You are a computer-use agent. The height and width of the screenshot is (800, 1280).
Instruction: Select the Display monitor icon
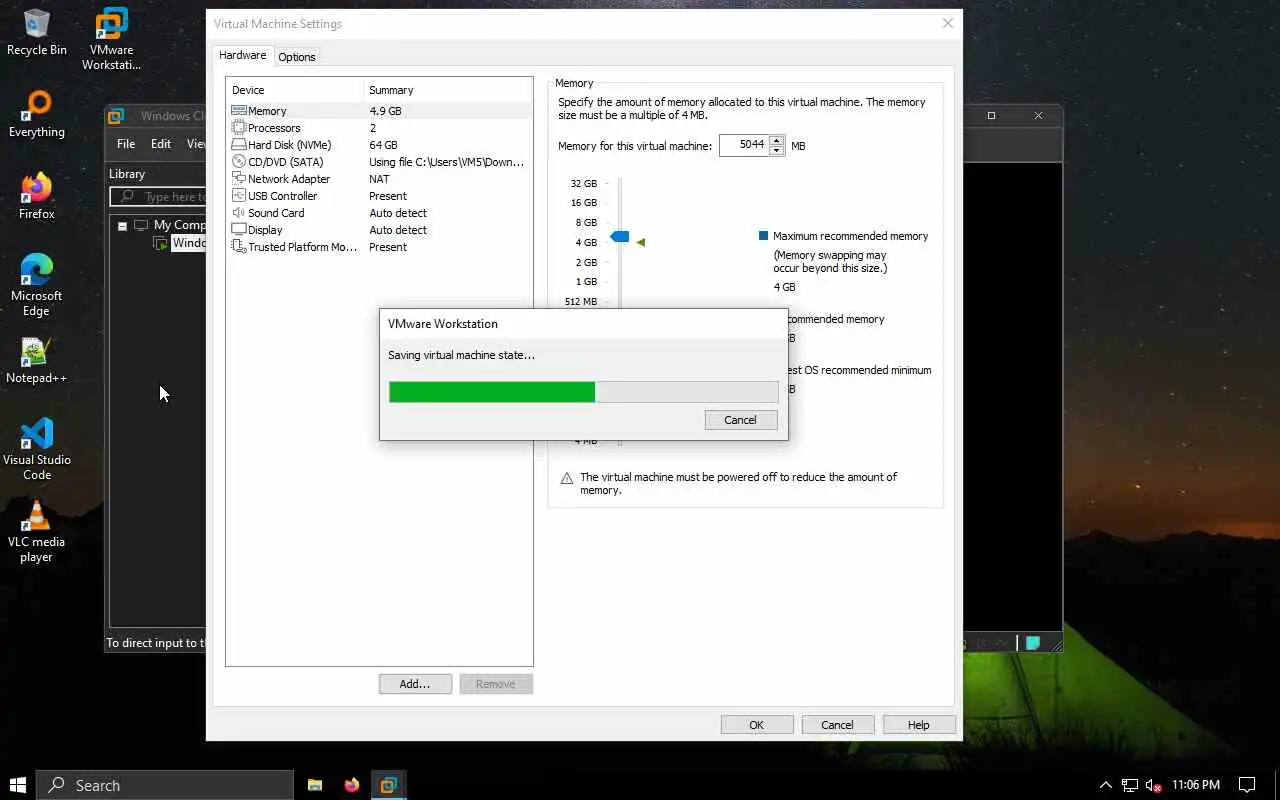[239, 230]
